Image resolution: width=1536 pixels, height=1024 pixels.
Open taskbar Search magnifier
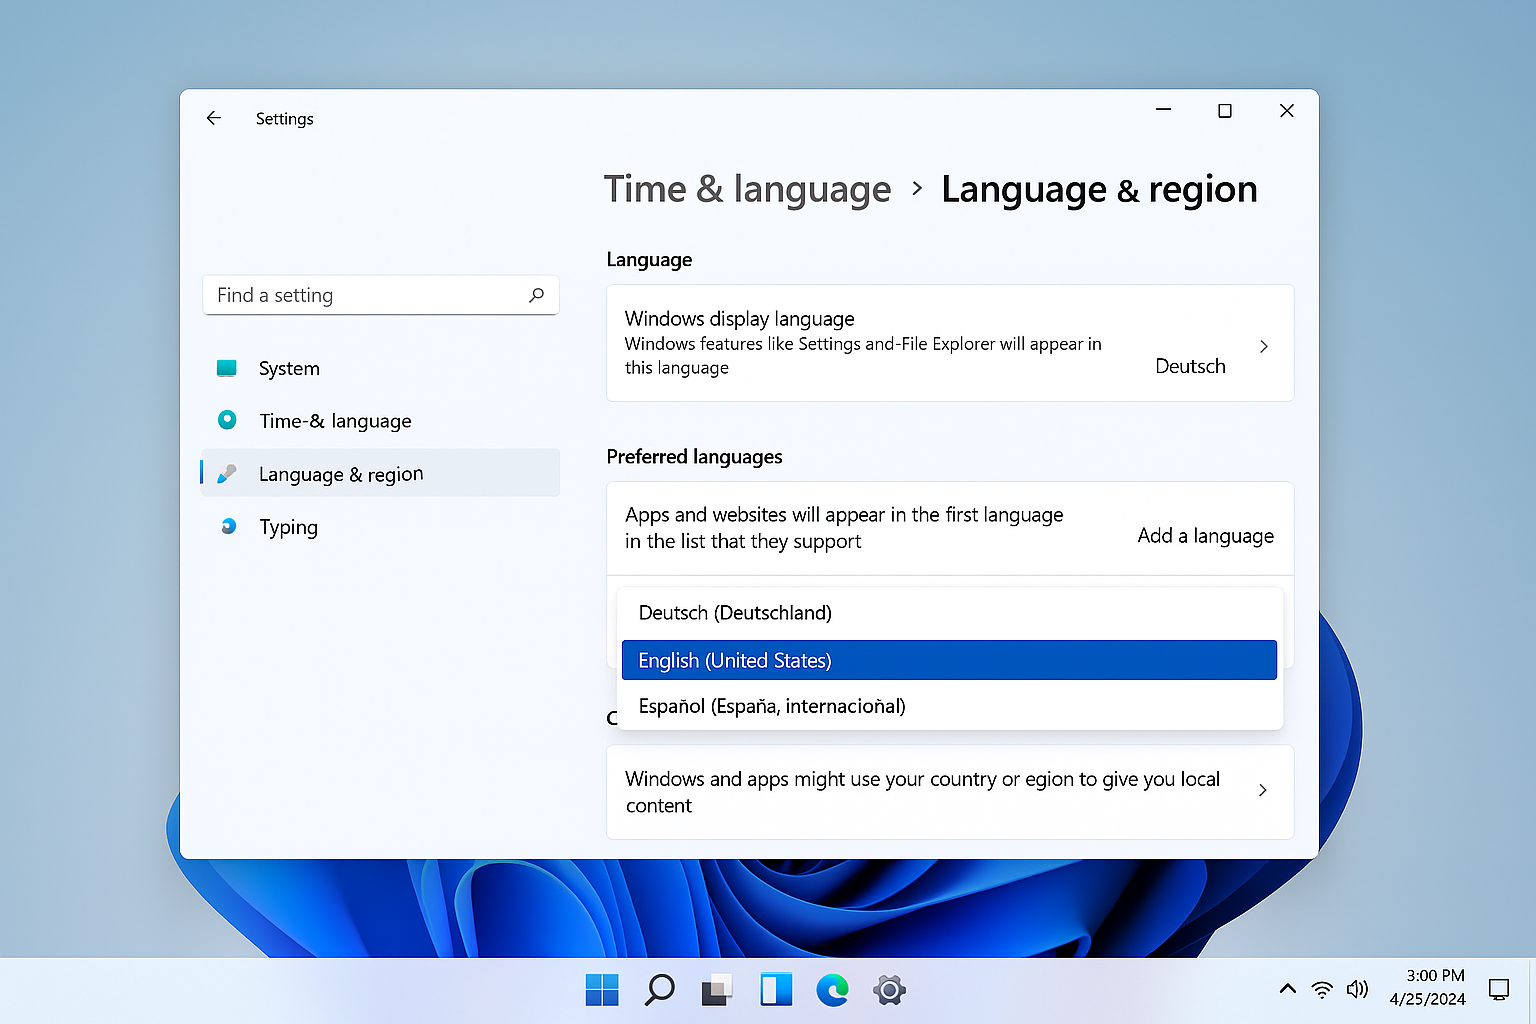tap(659, 990)
